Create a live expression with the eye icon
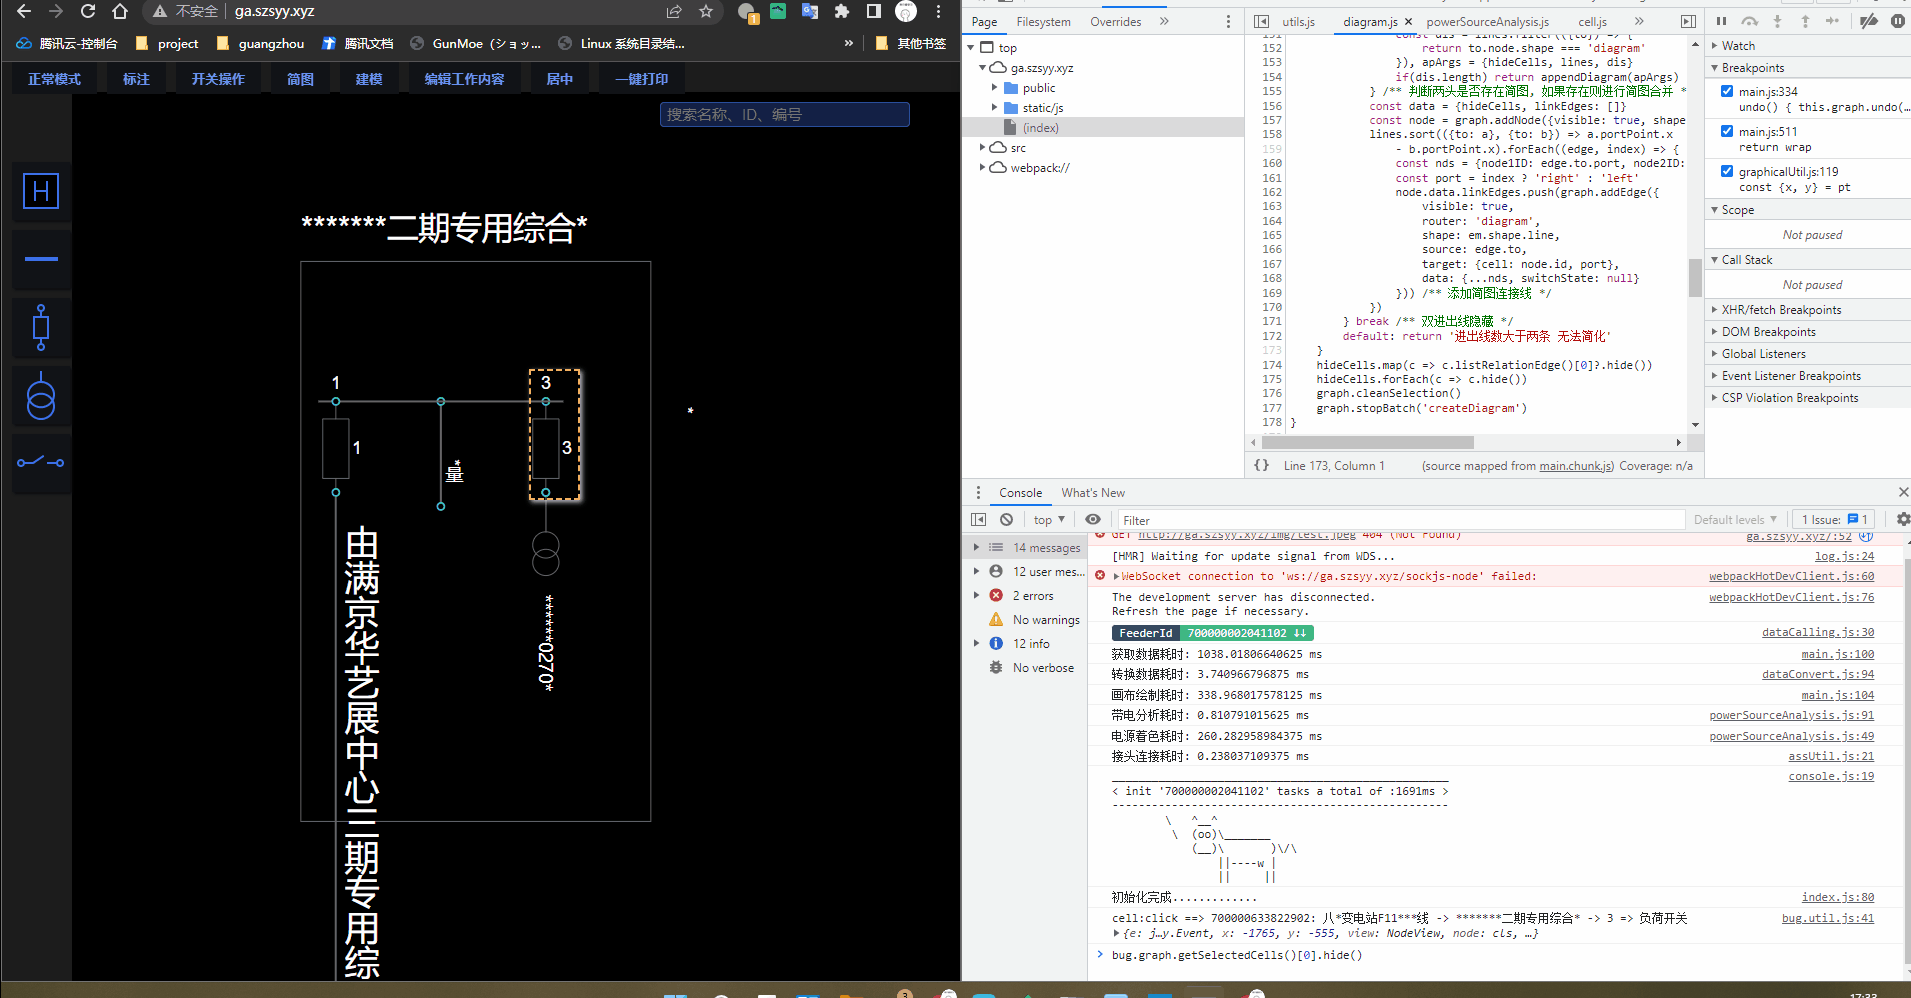This screenshot has width=1911, height=998. [x=1093, y=519]
